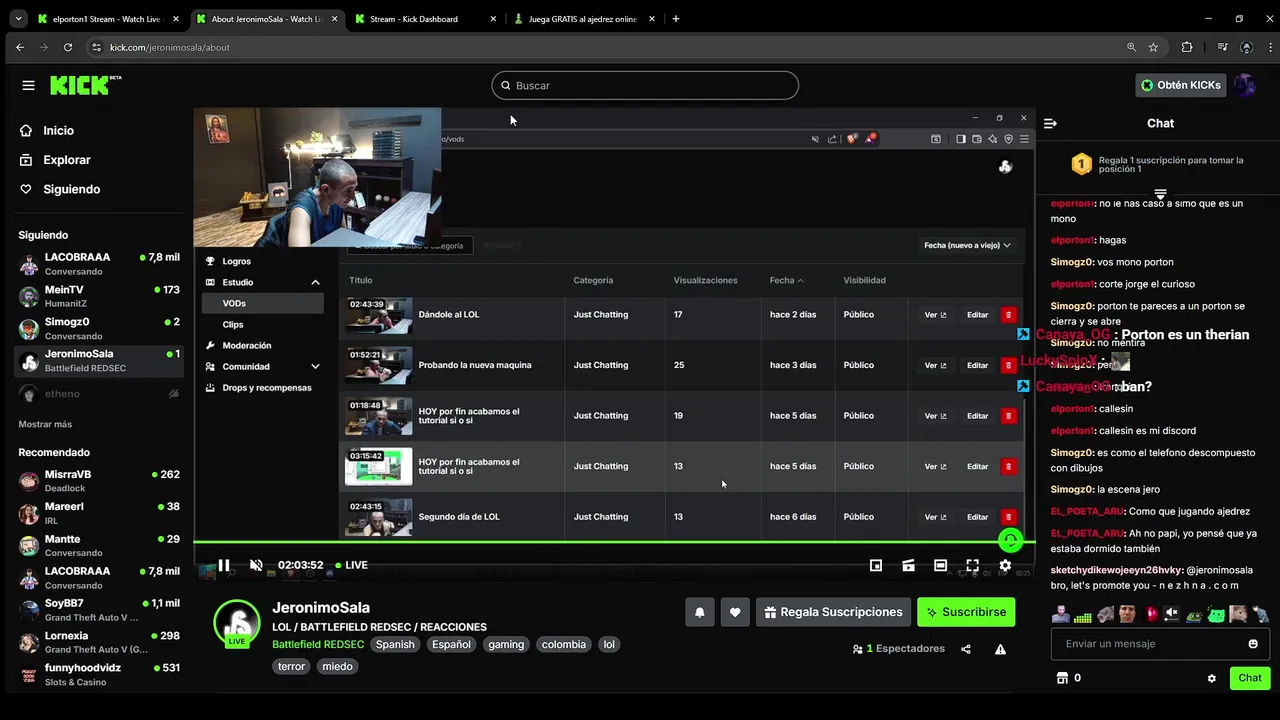Open a new browser tab
The width and height of the screenshot is (1280, 720).
(x=676, y=19)
